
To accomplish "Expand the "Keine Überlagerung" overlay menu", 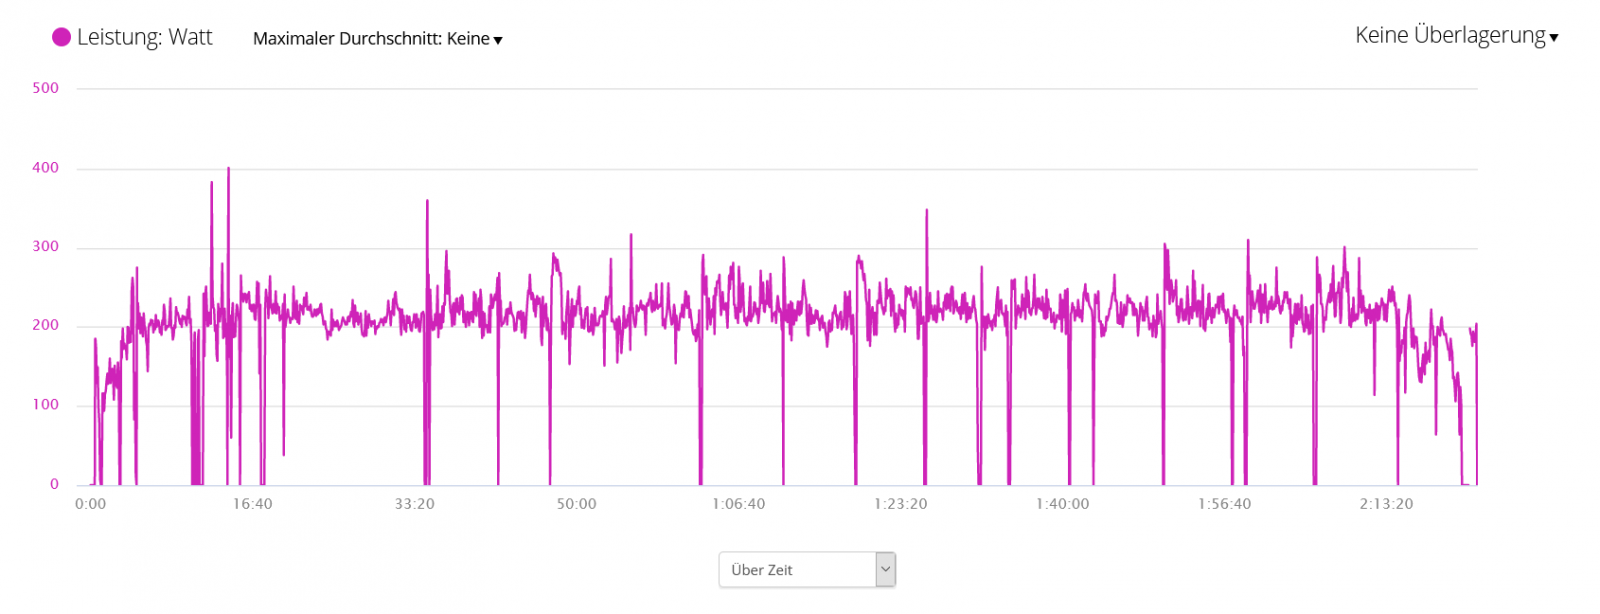I will [1449, 35].
